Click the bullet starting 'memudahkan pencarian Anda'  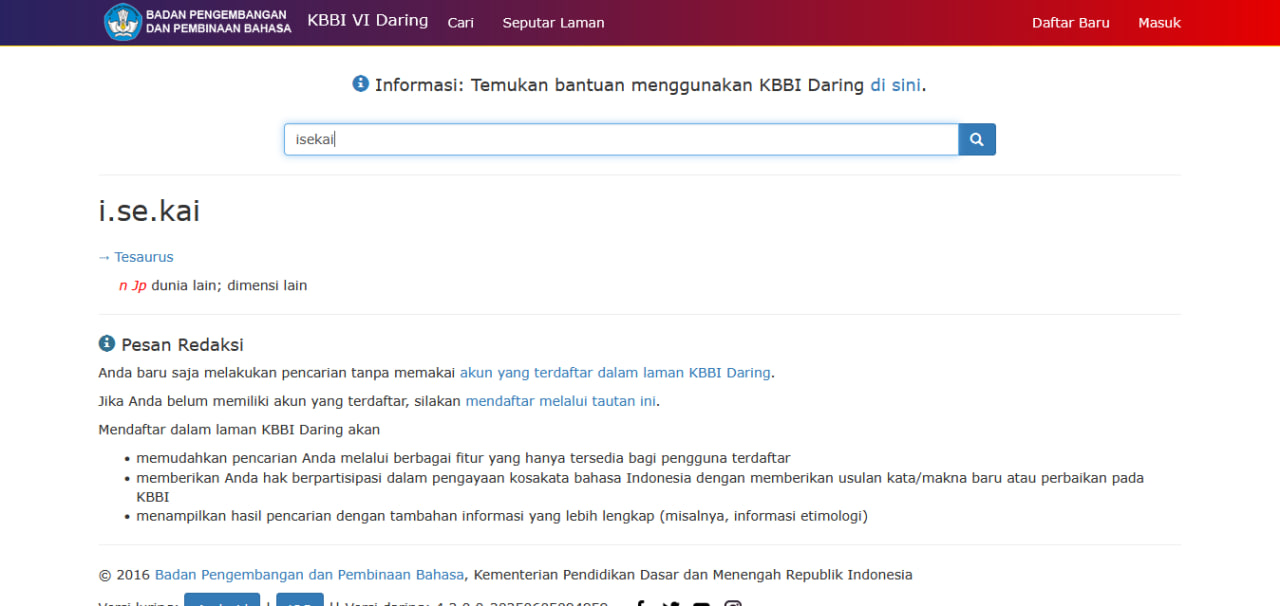(x=464, y=458)
